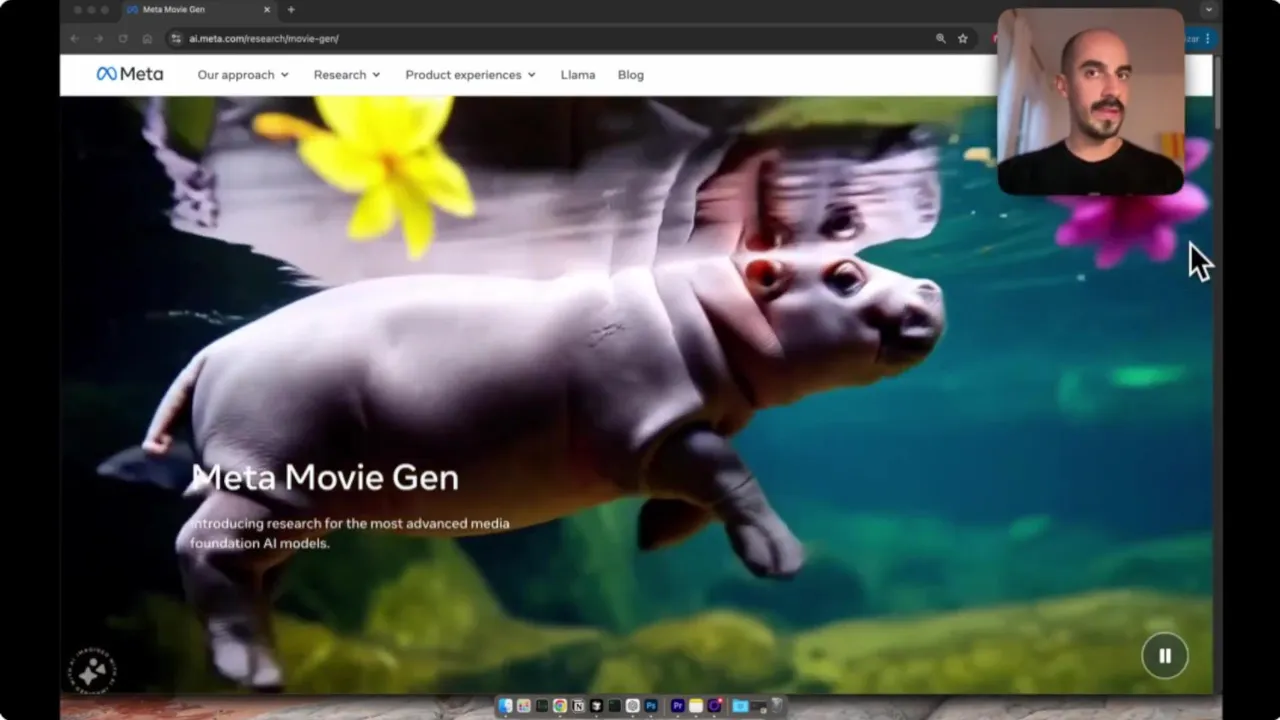
Task: Go to the browser home page
Action: tap(147, 38)
